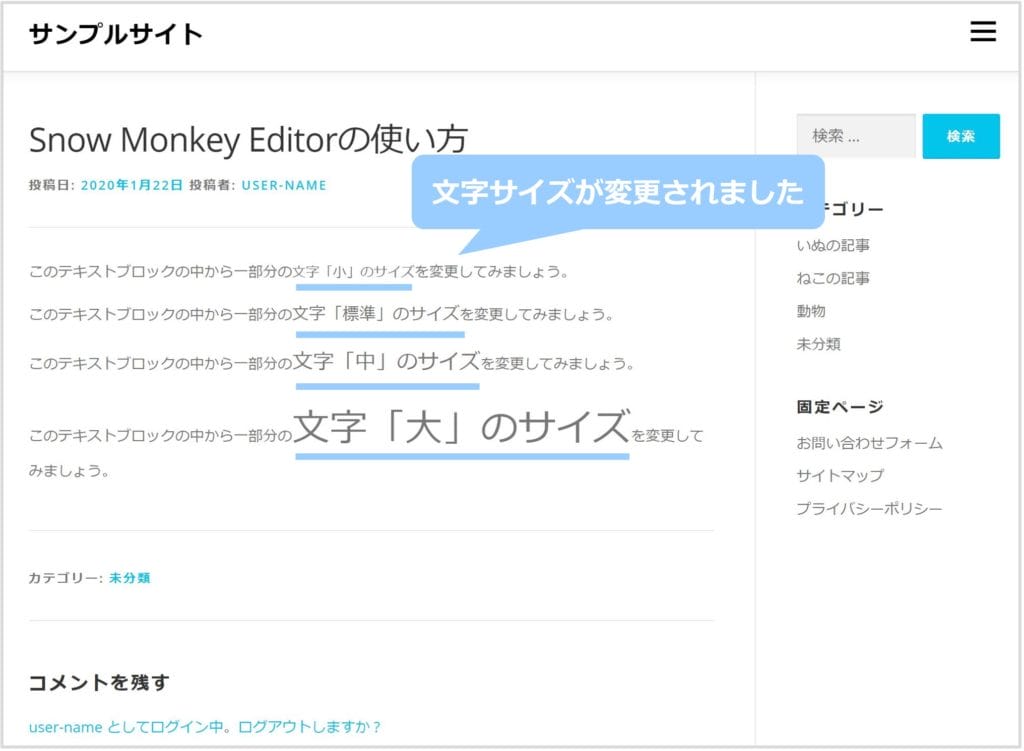Click the 文字「標準」のサイズ text
Viewport: 1024px width, 751px height.
376,313
